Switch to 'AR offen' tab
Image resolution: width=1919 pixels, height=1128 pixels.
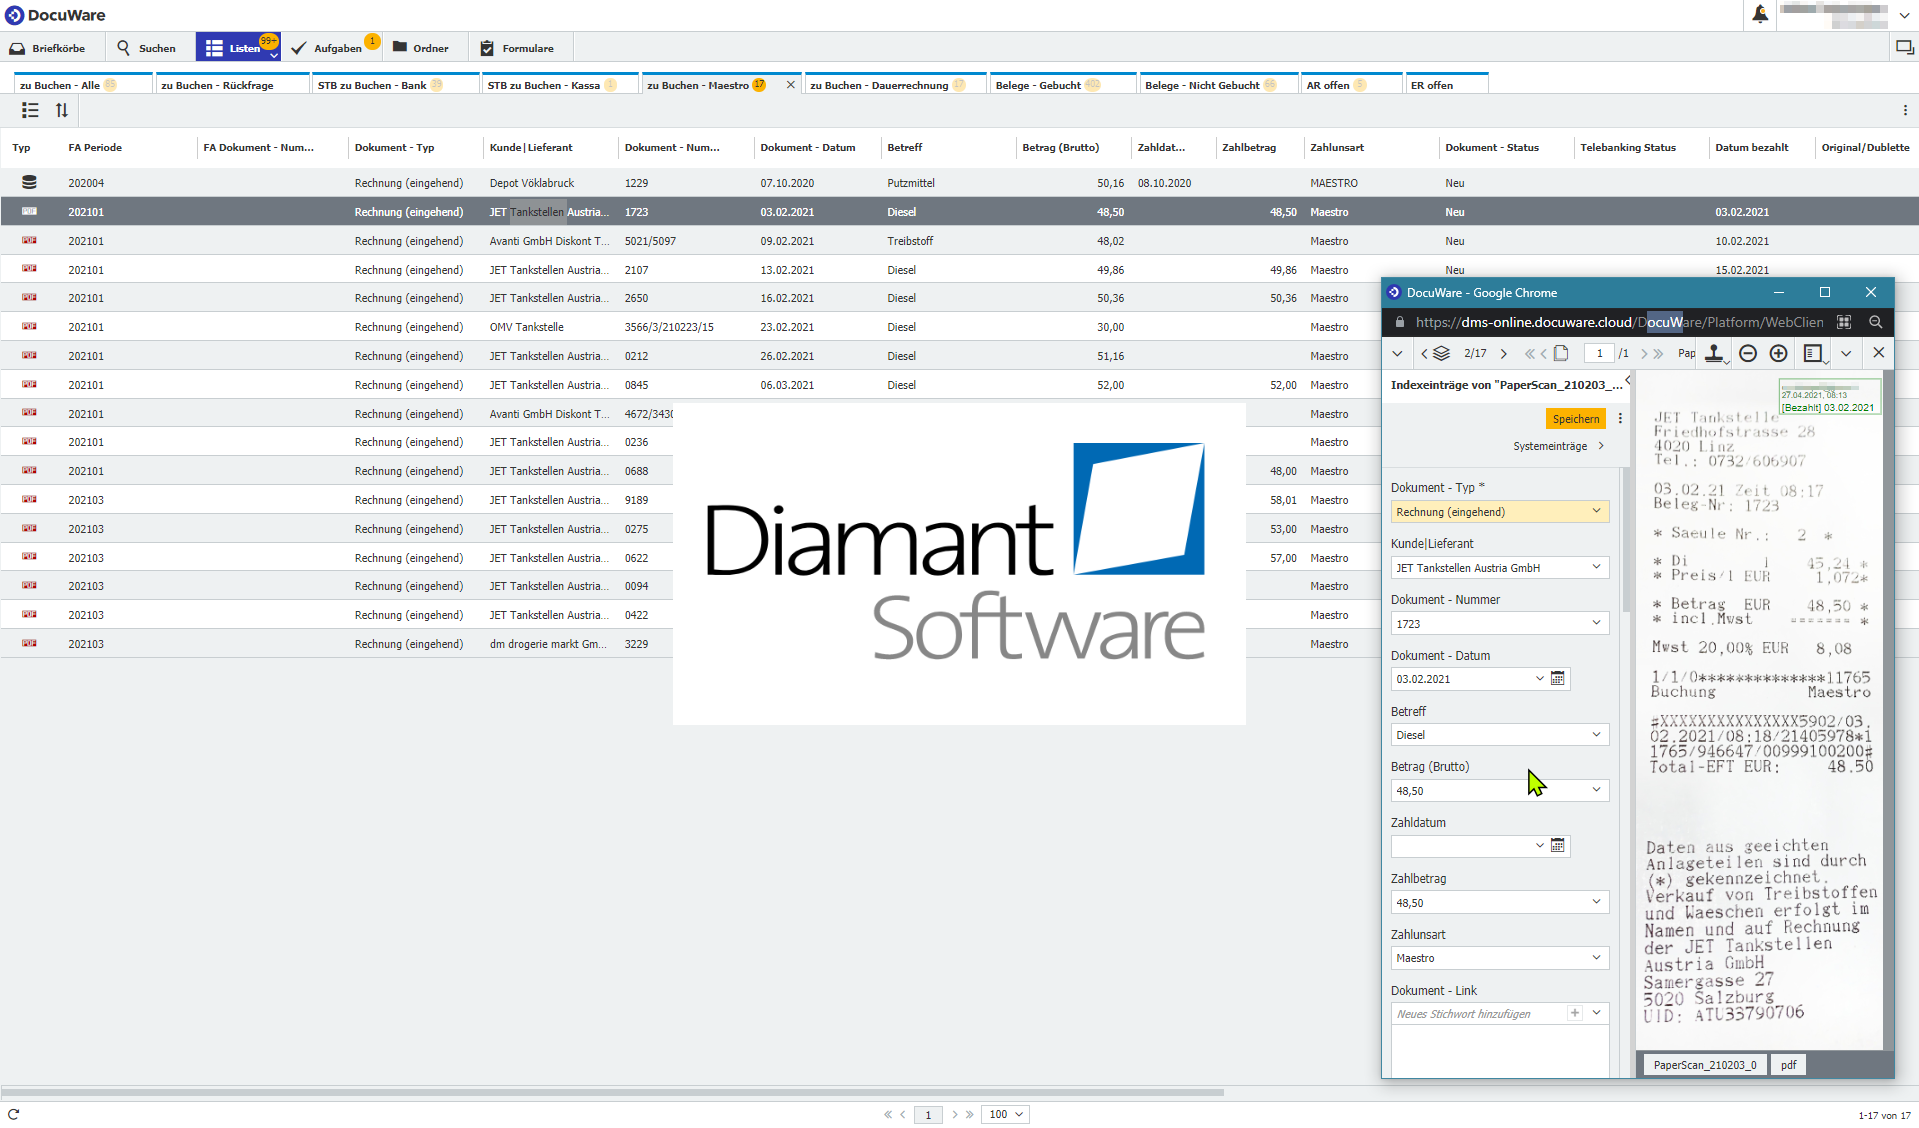(x=1351, y=85)
